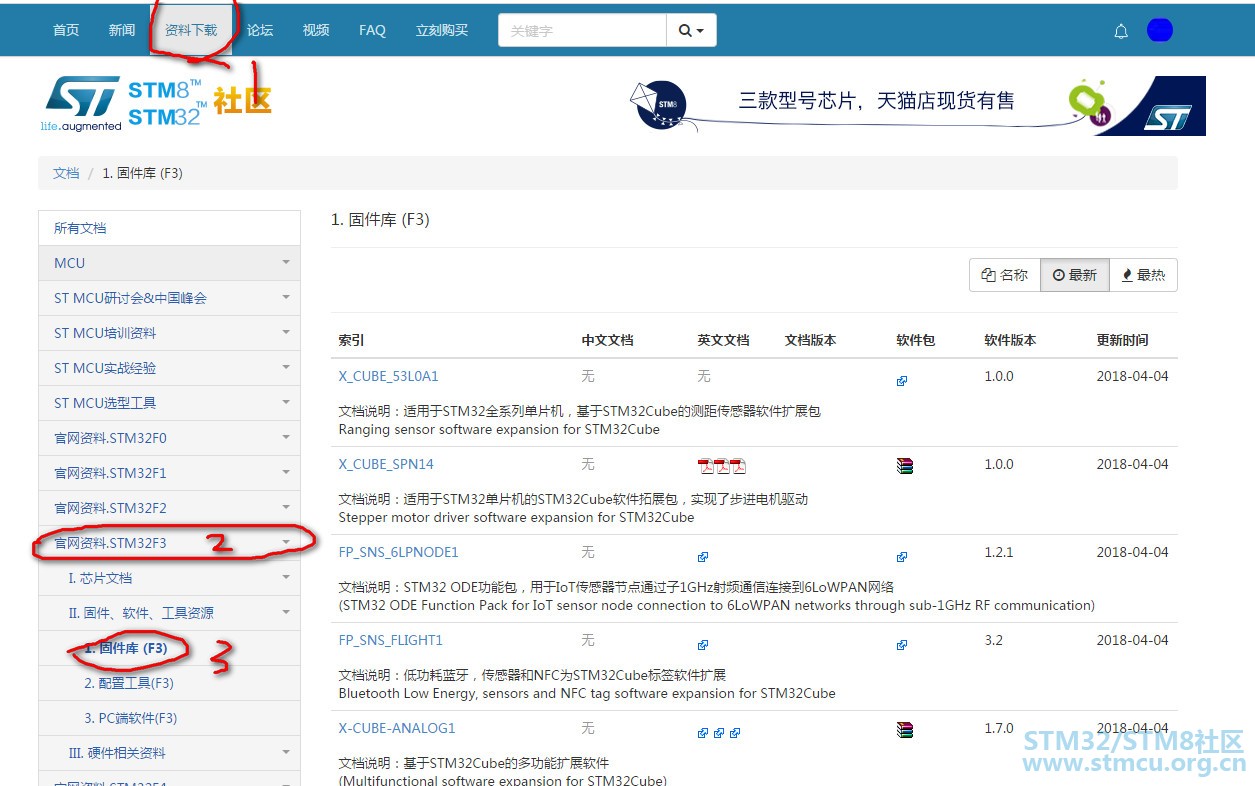1255x786 pixels.
Task: Open 视频 in top navigation
Action: click(x=316, y=30)
